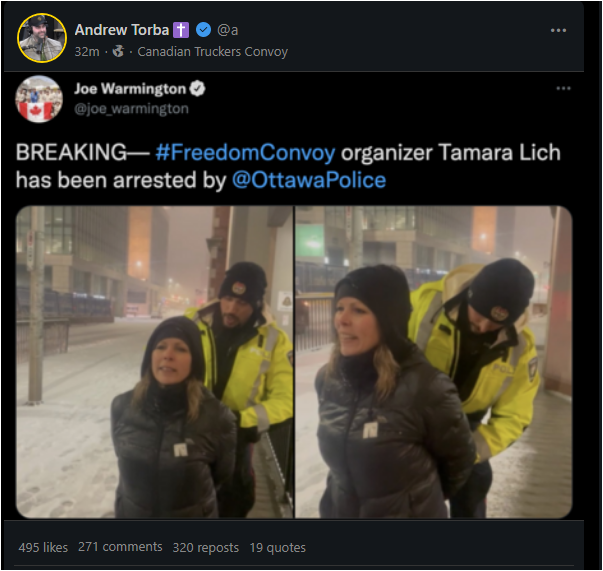View the left arrest photo
Screen dimensions: 603x571
coord(154,362)
